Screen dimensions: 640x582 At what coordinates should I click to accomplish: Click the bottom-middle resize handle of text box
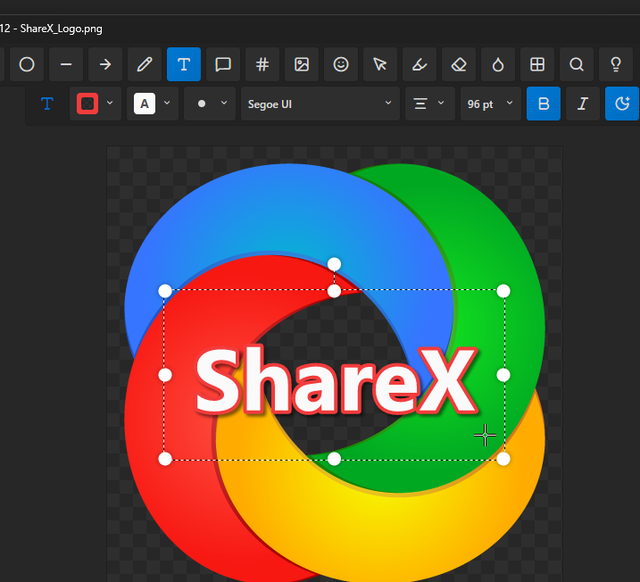[334, 459]
